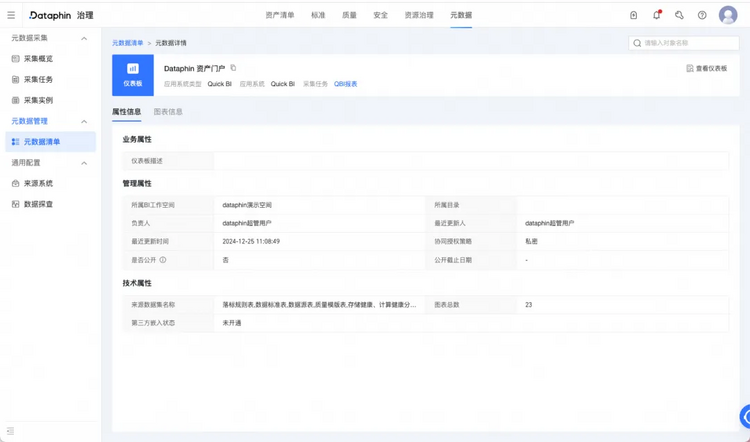
Task: Collapse the 元数据采集 section
Action: click(x=84, y=38)
